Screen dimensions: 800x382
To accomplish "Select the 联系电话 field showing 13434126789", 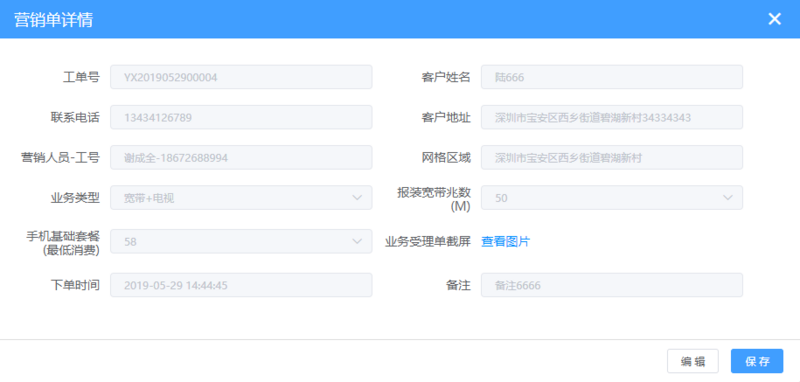I will [x=241, y=117].
